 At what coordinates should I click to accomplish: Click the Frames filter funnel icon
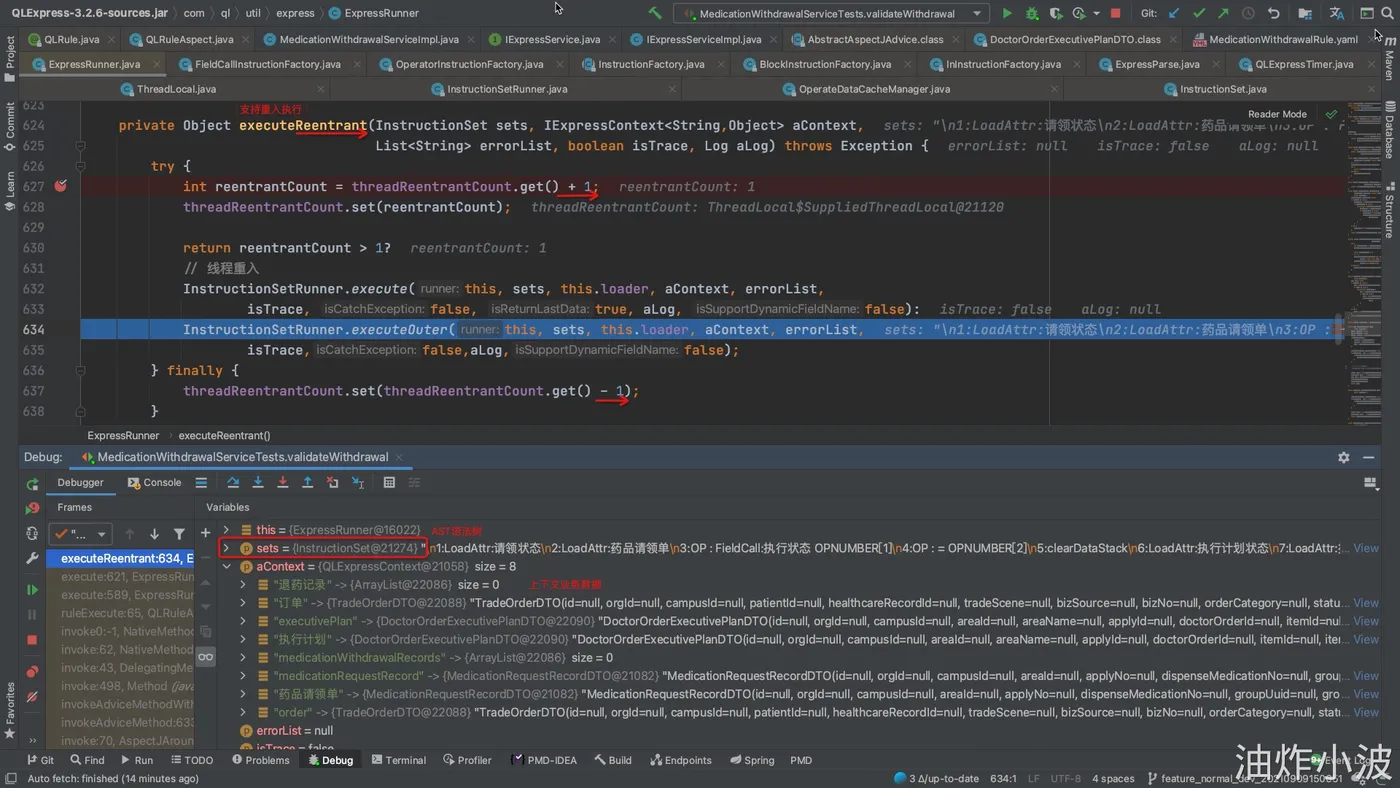pos(179,534)
